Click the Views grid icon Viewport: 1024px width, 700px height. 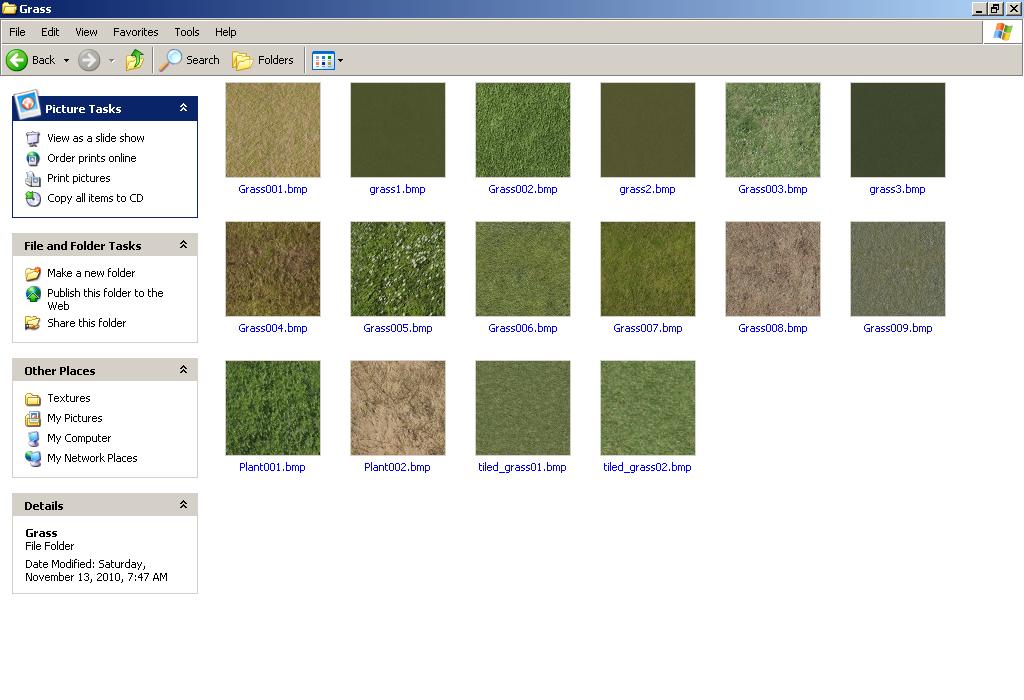[323, 60]
